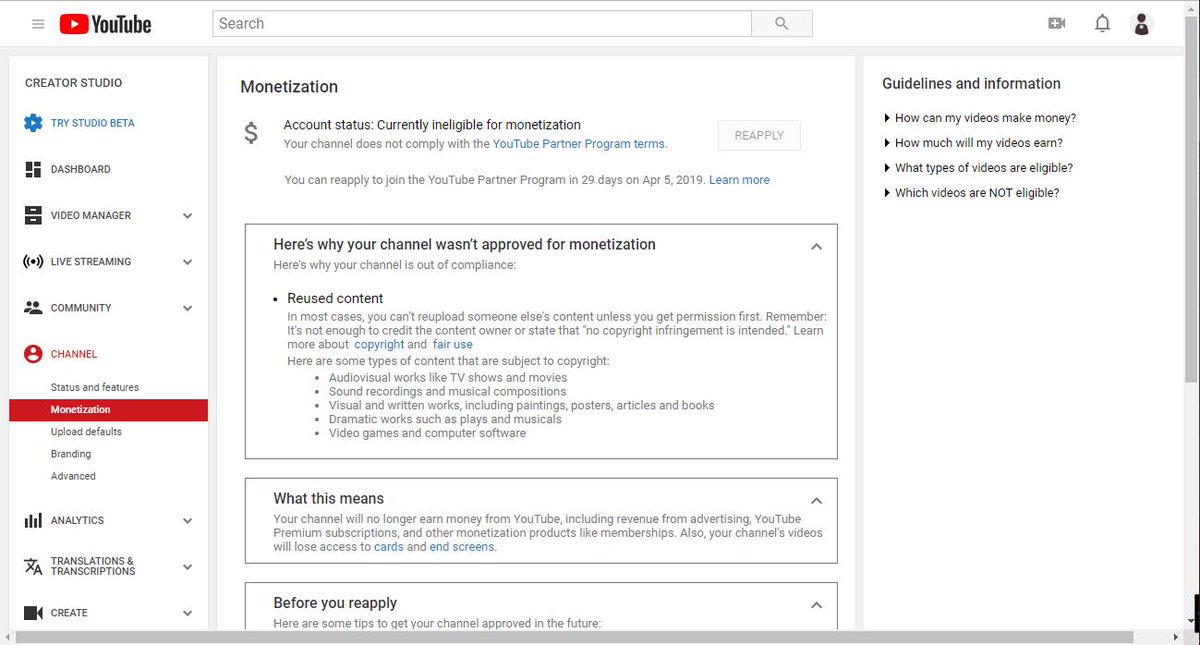Viewport: 1200px width, 645px height.
Task: Open the fair use link
Action: coord(453,345)
